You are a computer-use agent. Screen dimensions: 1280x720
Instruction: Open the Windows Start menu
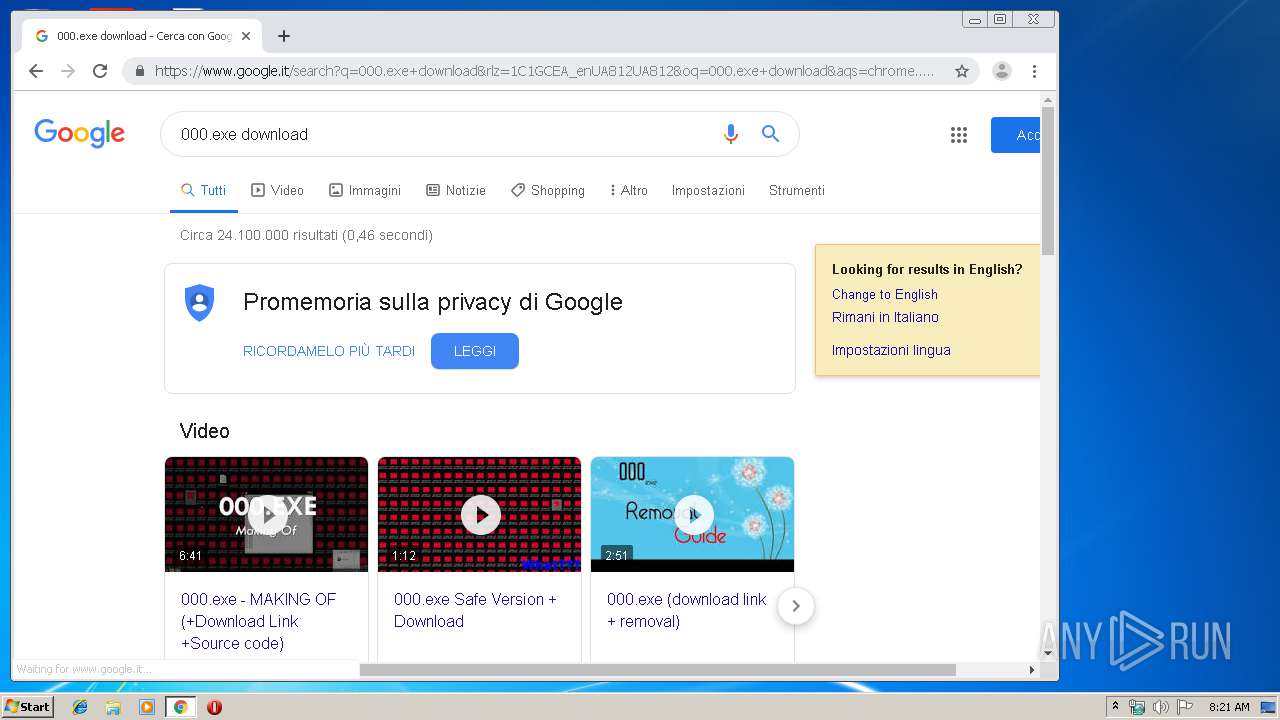[28, 707]
